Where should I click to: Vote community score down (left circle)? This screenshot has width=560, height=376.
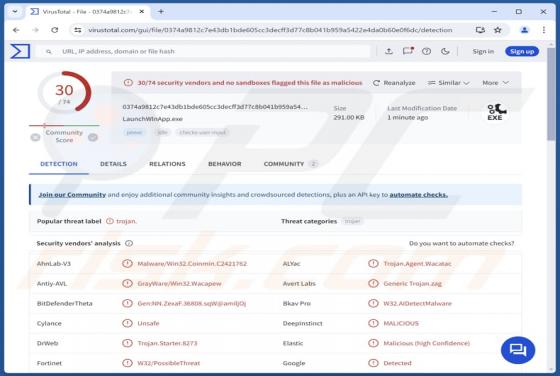coord(35,137)
